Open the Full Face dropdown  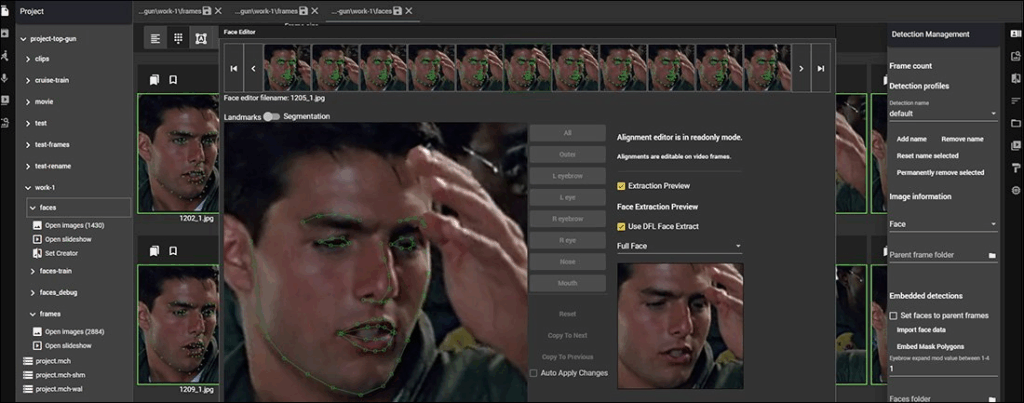coord(679,246)
